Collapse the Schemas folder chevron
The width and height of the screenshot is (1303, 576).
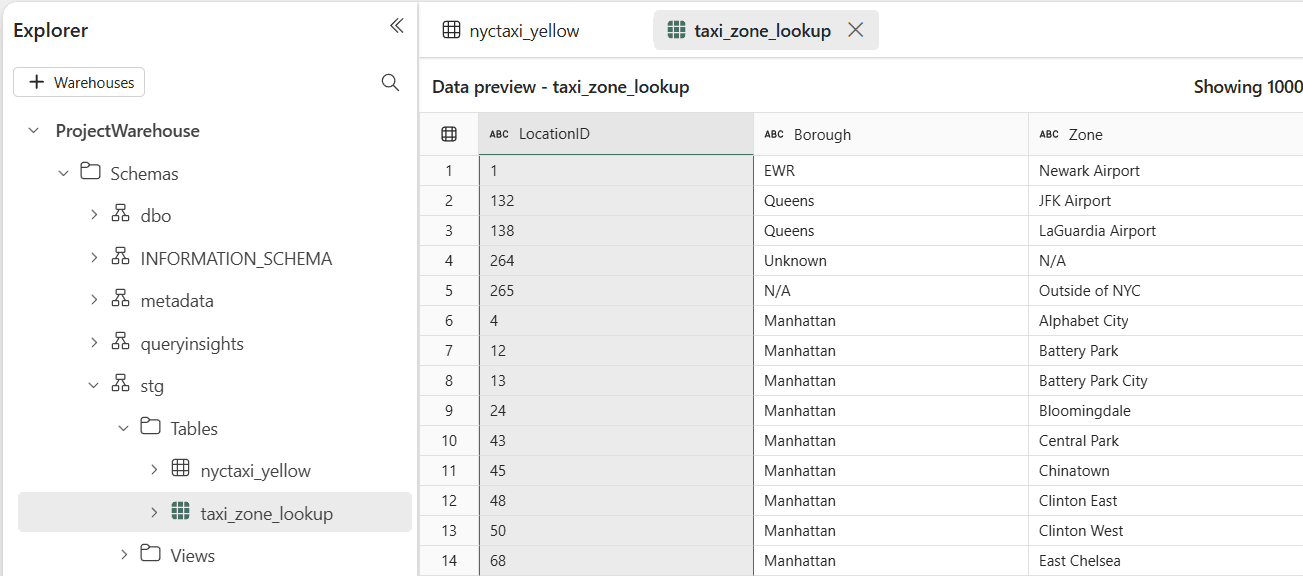click(x=64, y=173)
